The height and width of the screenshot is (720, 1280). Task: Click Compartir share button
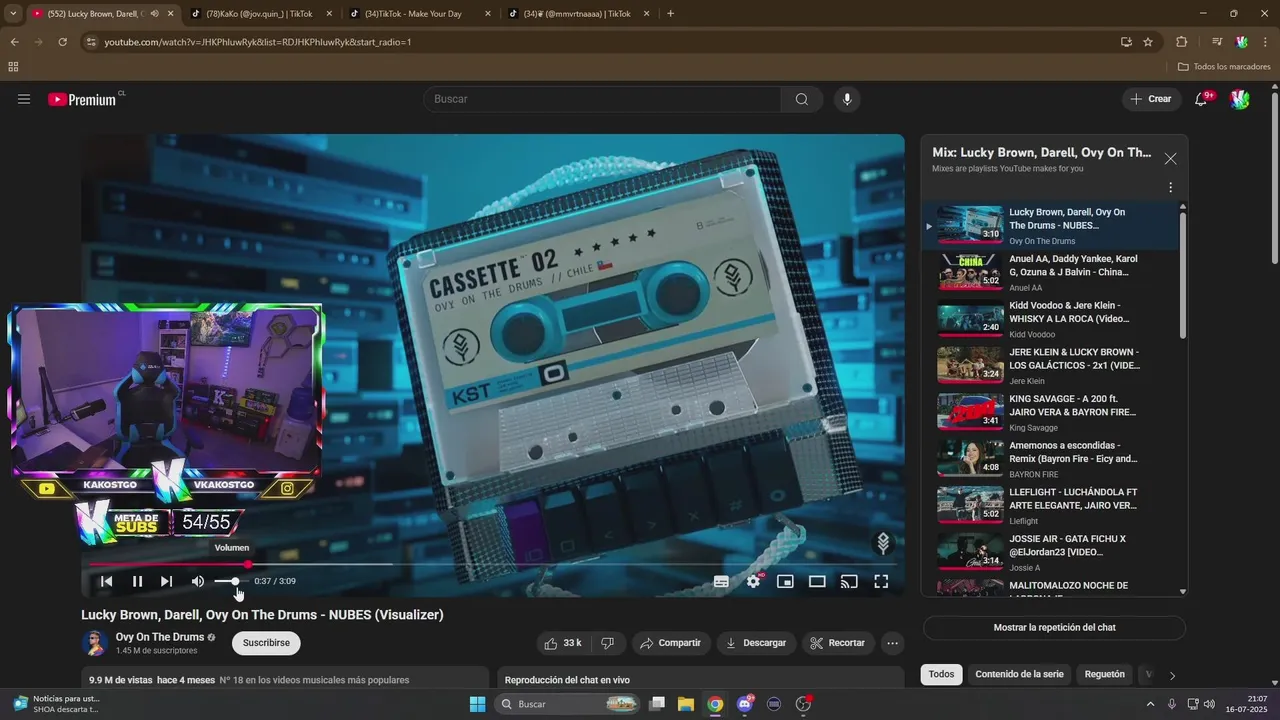tap(671, 643)
